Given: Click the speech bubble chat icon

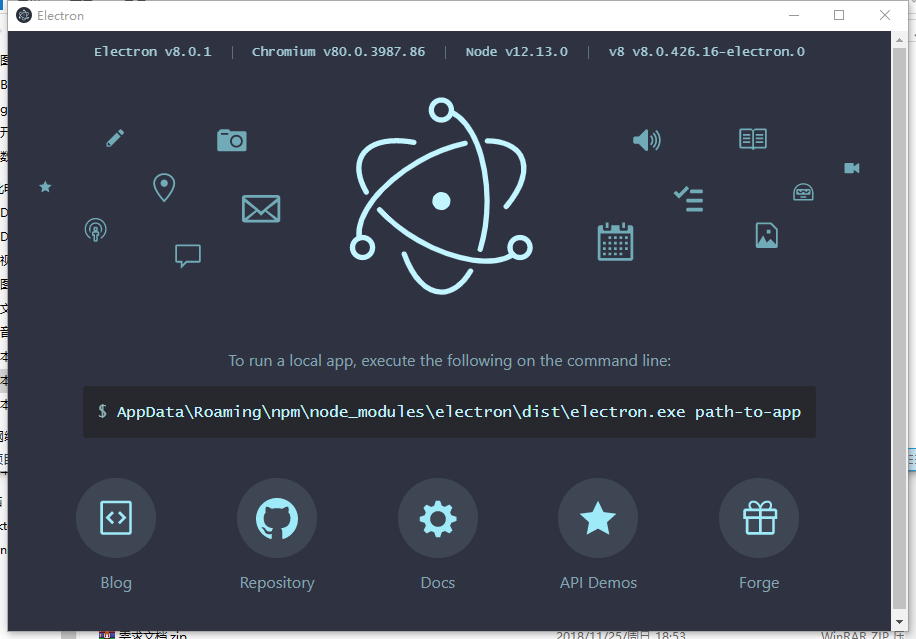Looking at the screenshot, I should pyautogui.click(x=188, y=256).
